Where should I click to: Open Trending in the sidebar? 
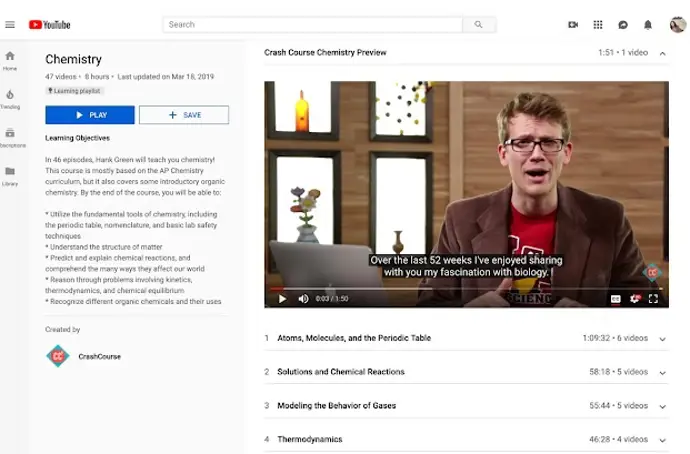10,99
